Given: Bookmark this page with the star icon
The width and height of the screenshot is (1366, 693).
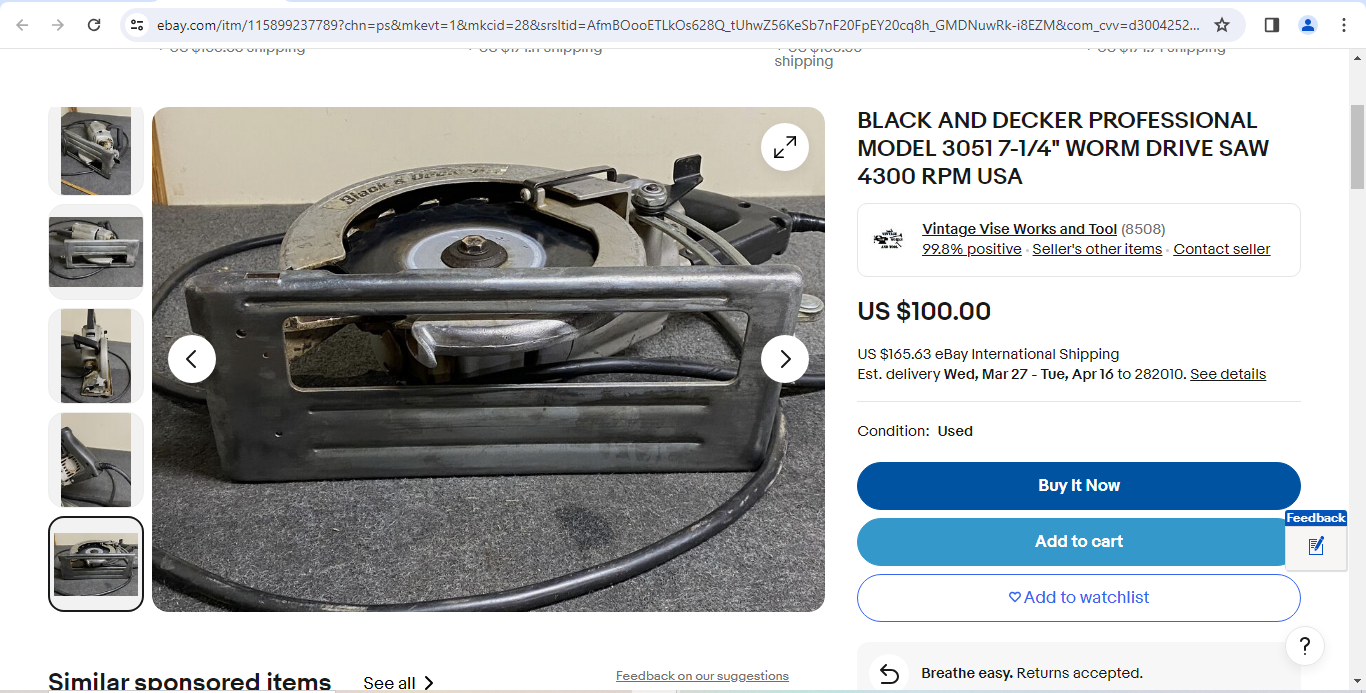Looking at the screenshot, I should point(1222,25).
